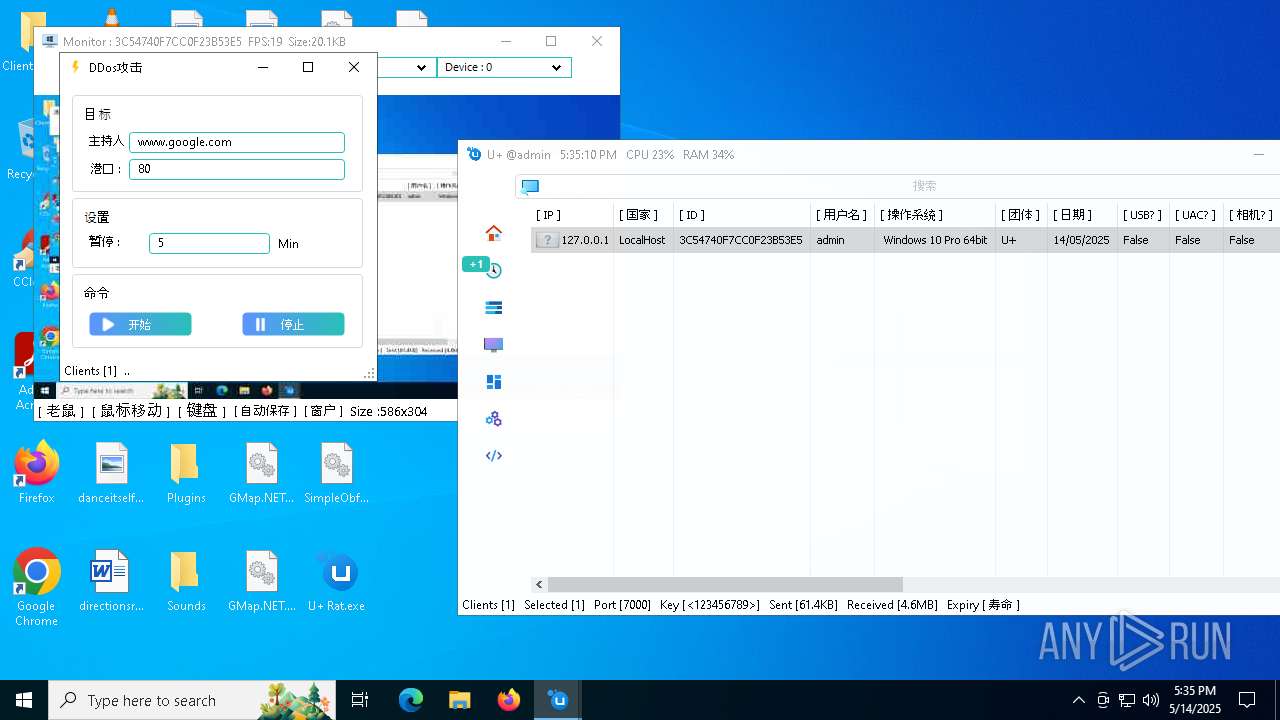
Task: Toggle the 键盘 keyboard option in Monitor window
Action: click(203, 411)
